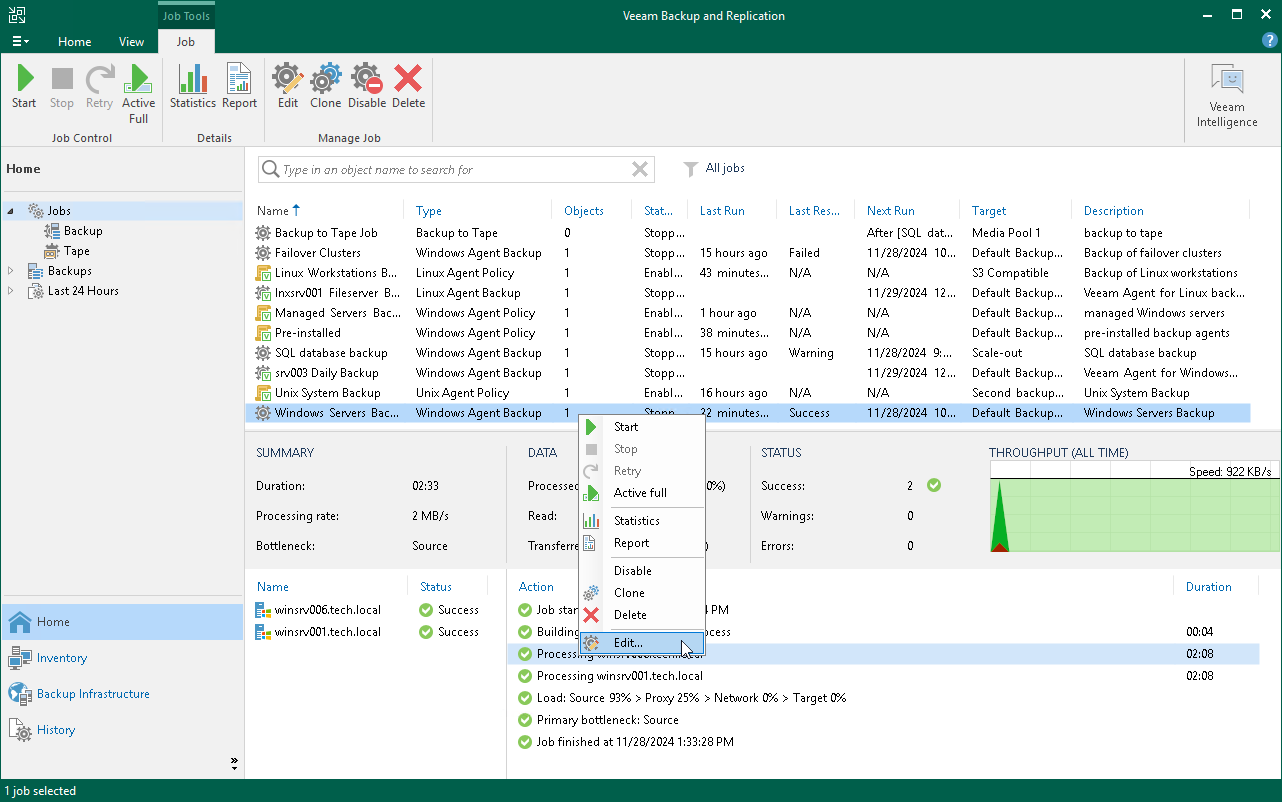Sort jobs by Next Run column
Image resolution: width=1282 pixels, height=802 pixels.
[x=891, y=211]
